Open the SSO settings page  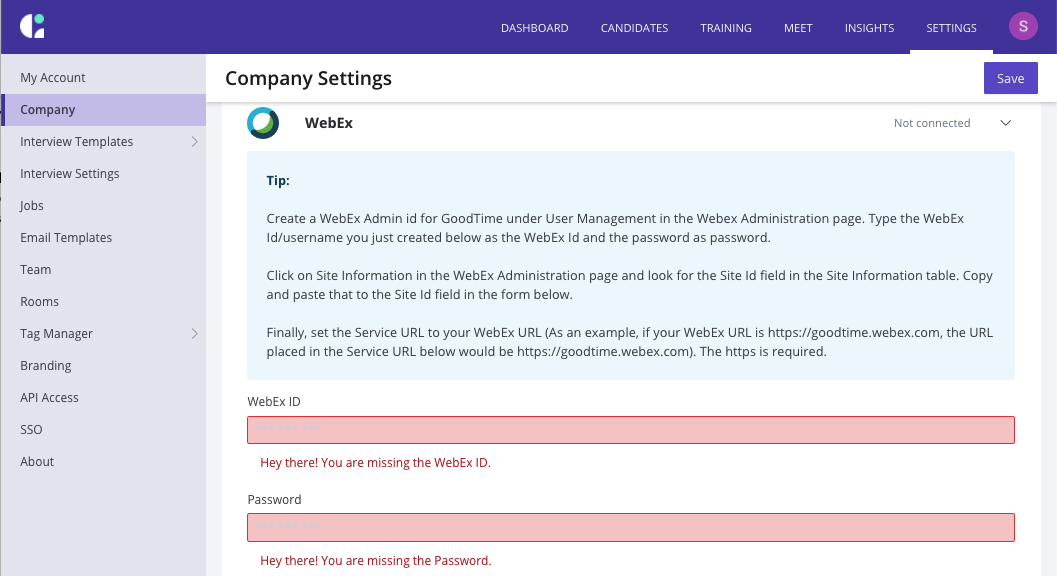coord(31,430)
